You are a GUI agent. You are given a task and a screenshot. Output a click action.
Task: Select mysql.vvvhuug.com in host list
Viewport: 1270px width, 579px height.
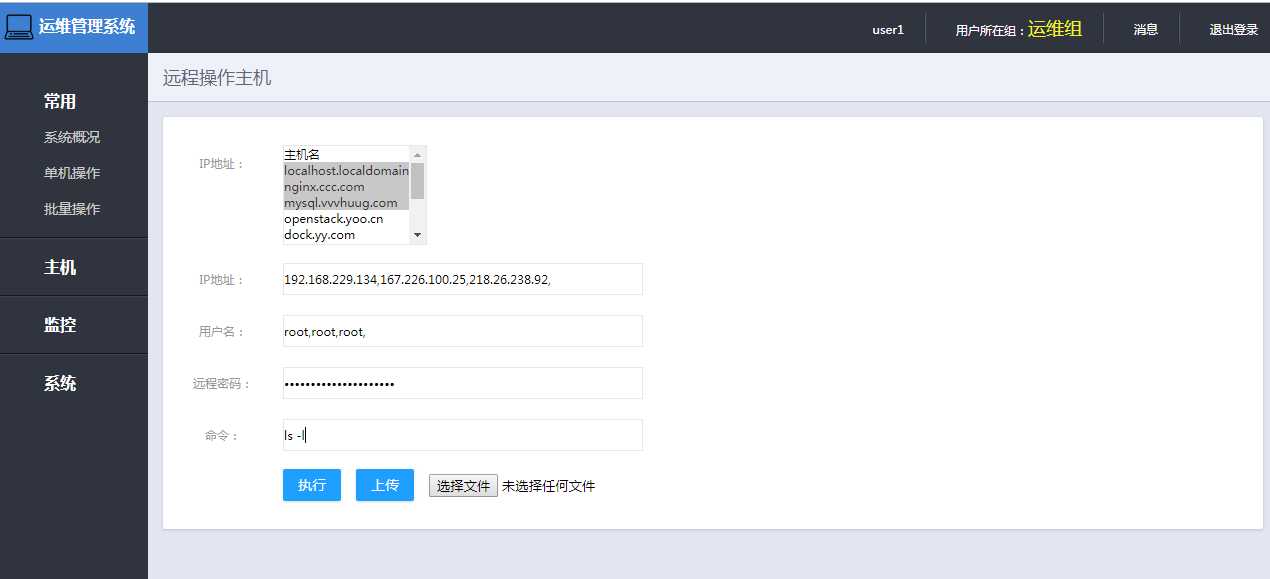coord(346,203)
